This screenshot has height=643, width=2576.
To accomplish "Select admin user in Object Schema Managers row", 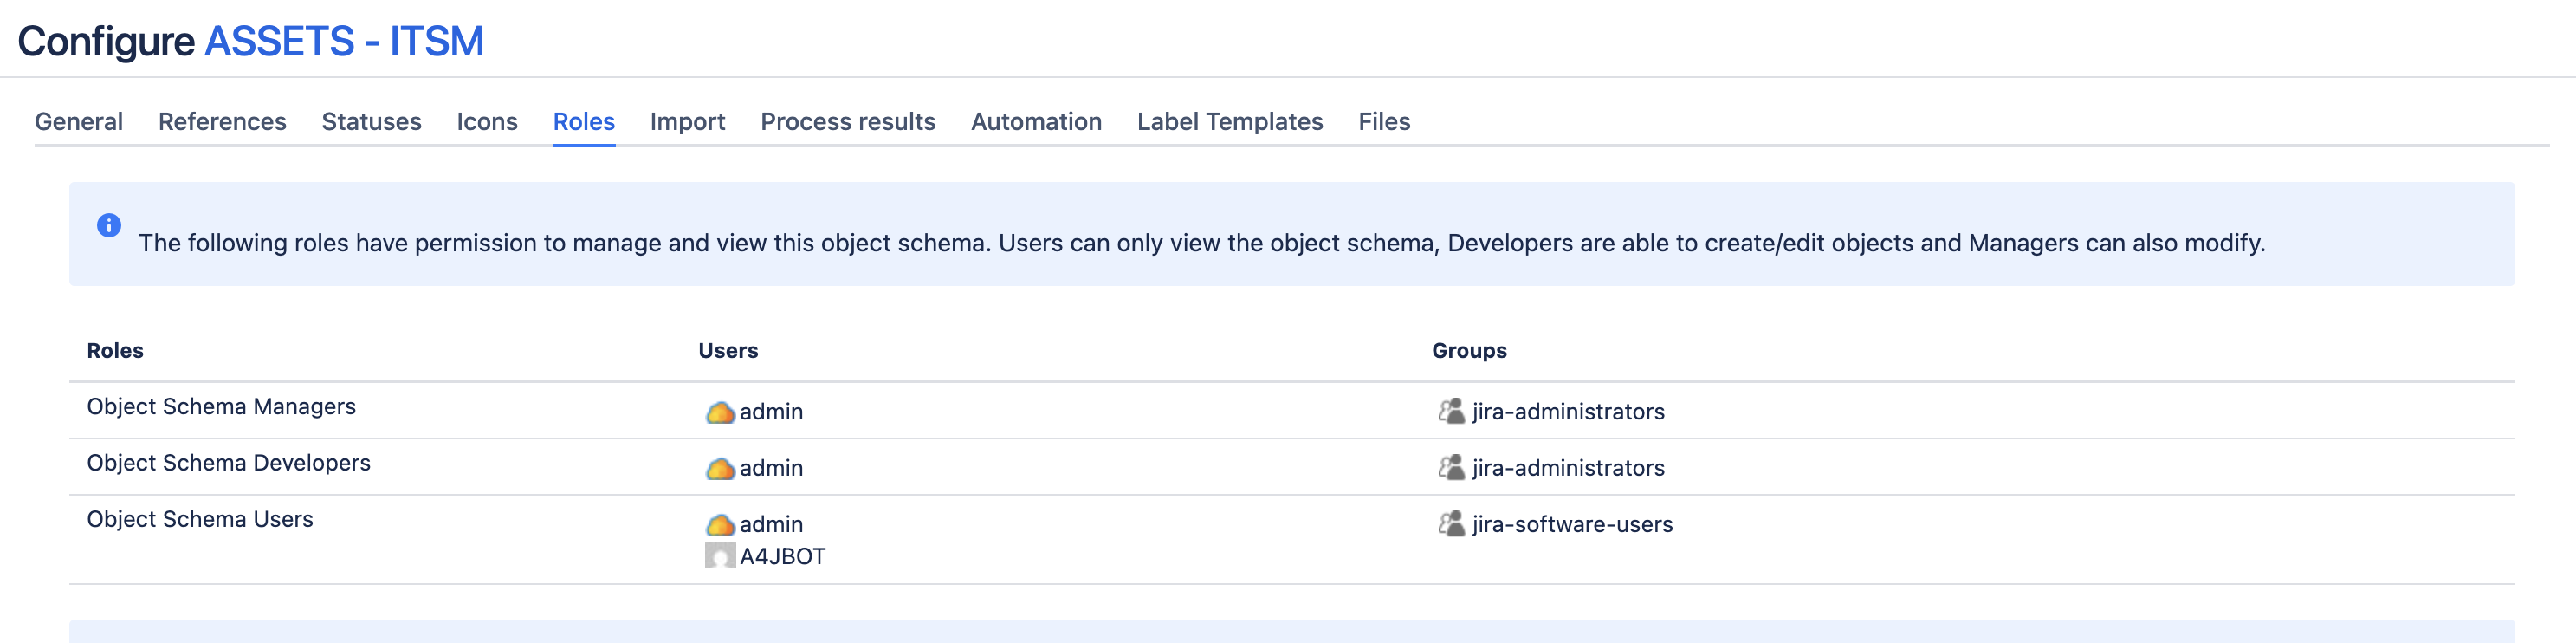I will (x=771, y=411).
